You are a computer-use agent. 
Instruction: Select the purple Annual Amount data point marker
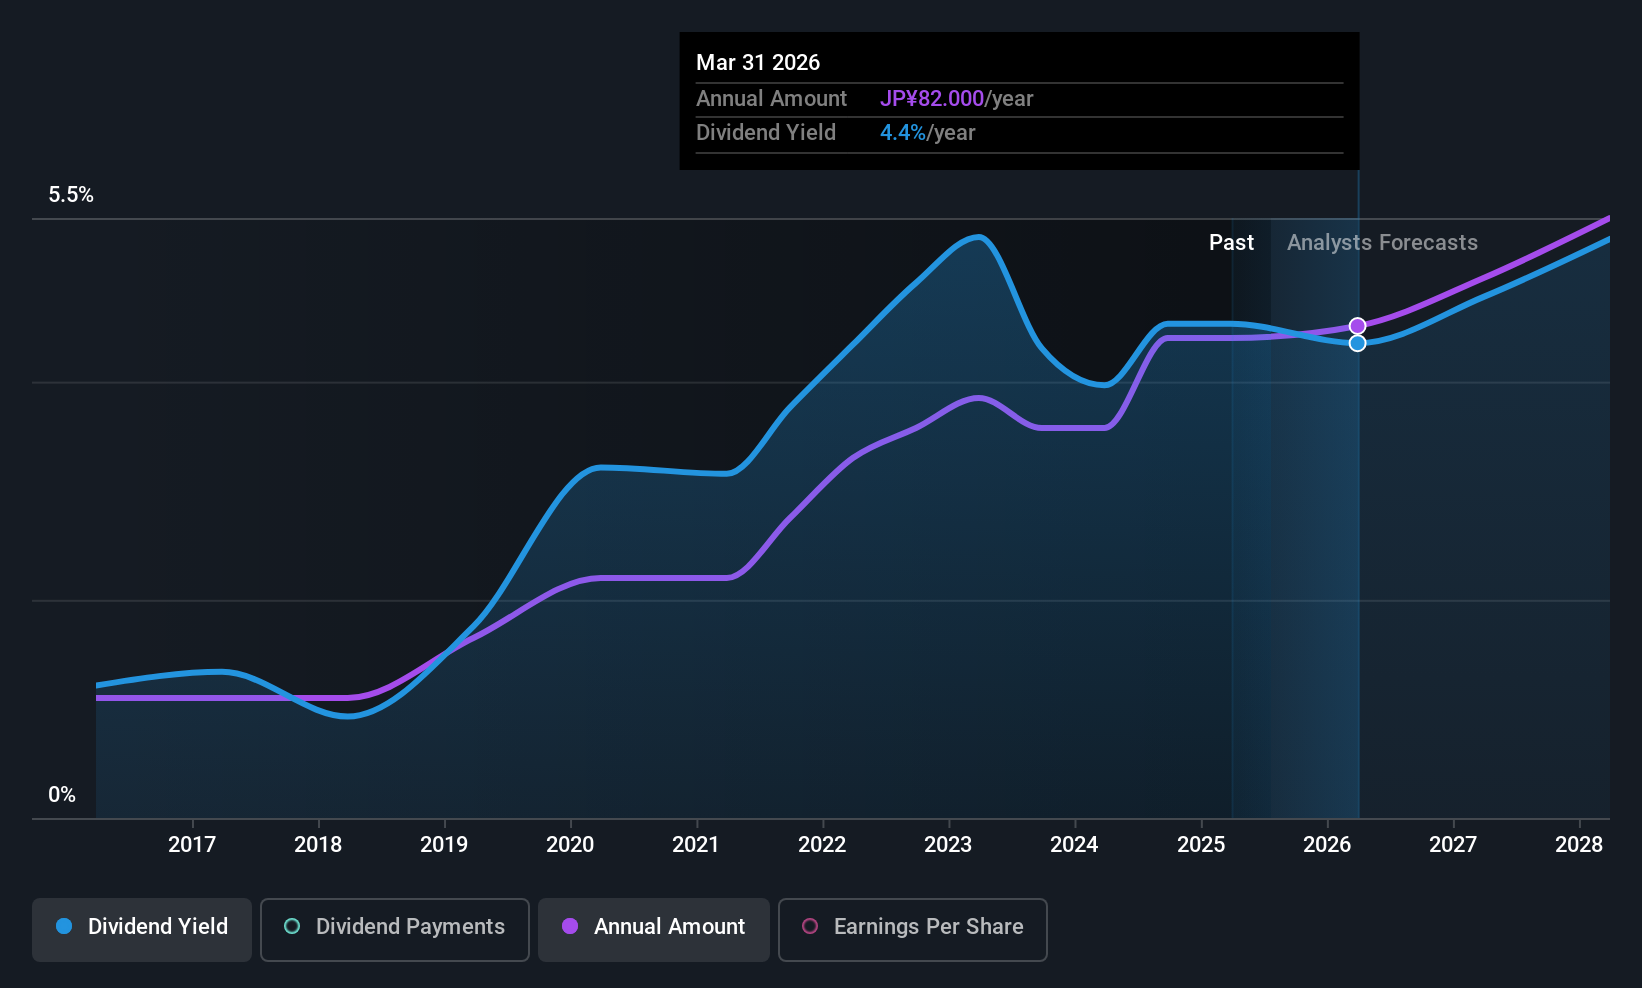click(x=1358, y=326)
